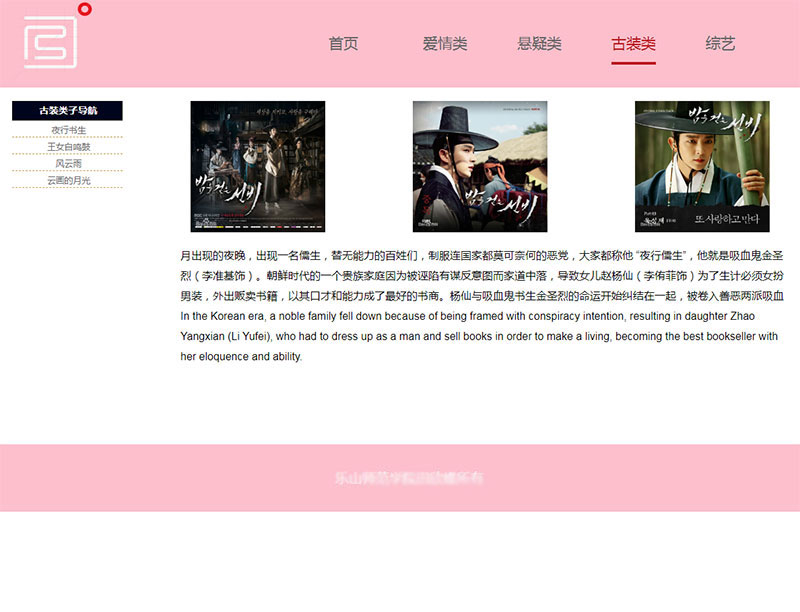Open the 爱情类 category

click(444, 44)
